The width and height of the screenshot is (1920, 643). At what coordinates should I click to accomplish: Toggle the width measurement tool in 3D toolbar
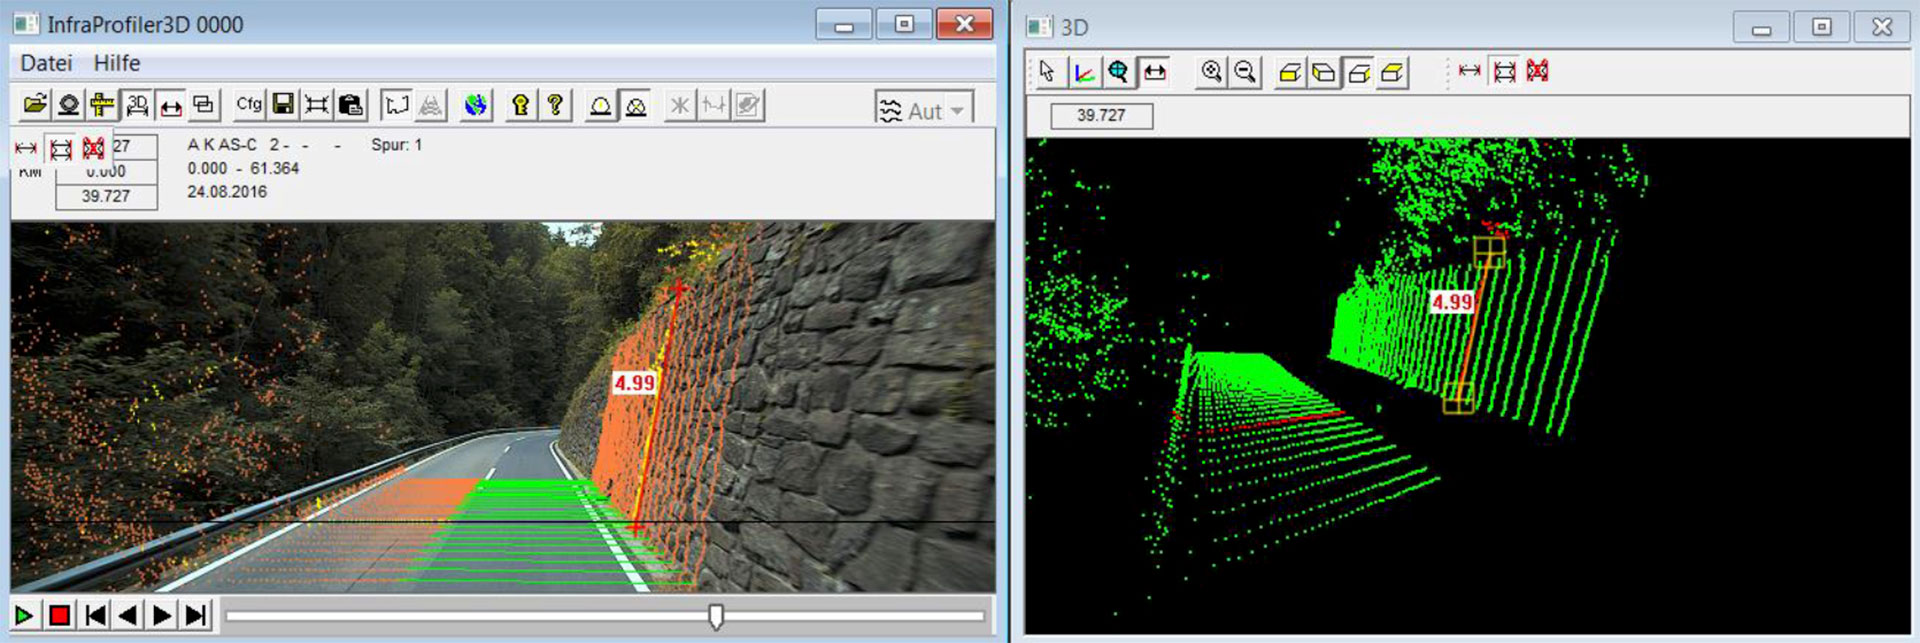coord(1154,72)
